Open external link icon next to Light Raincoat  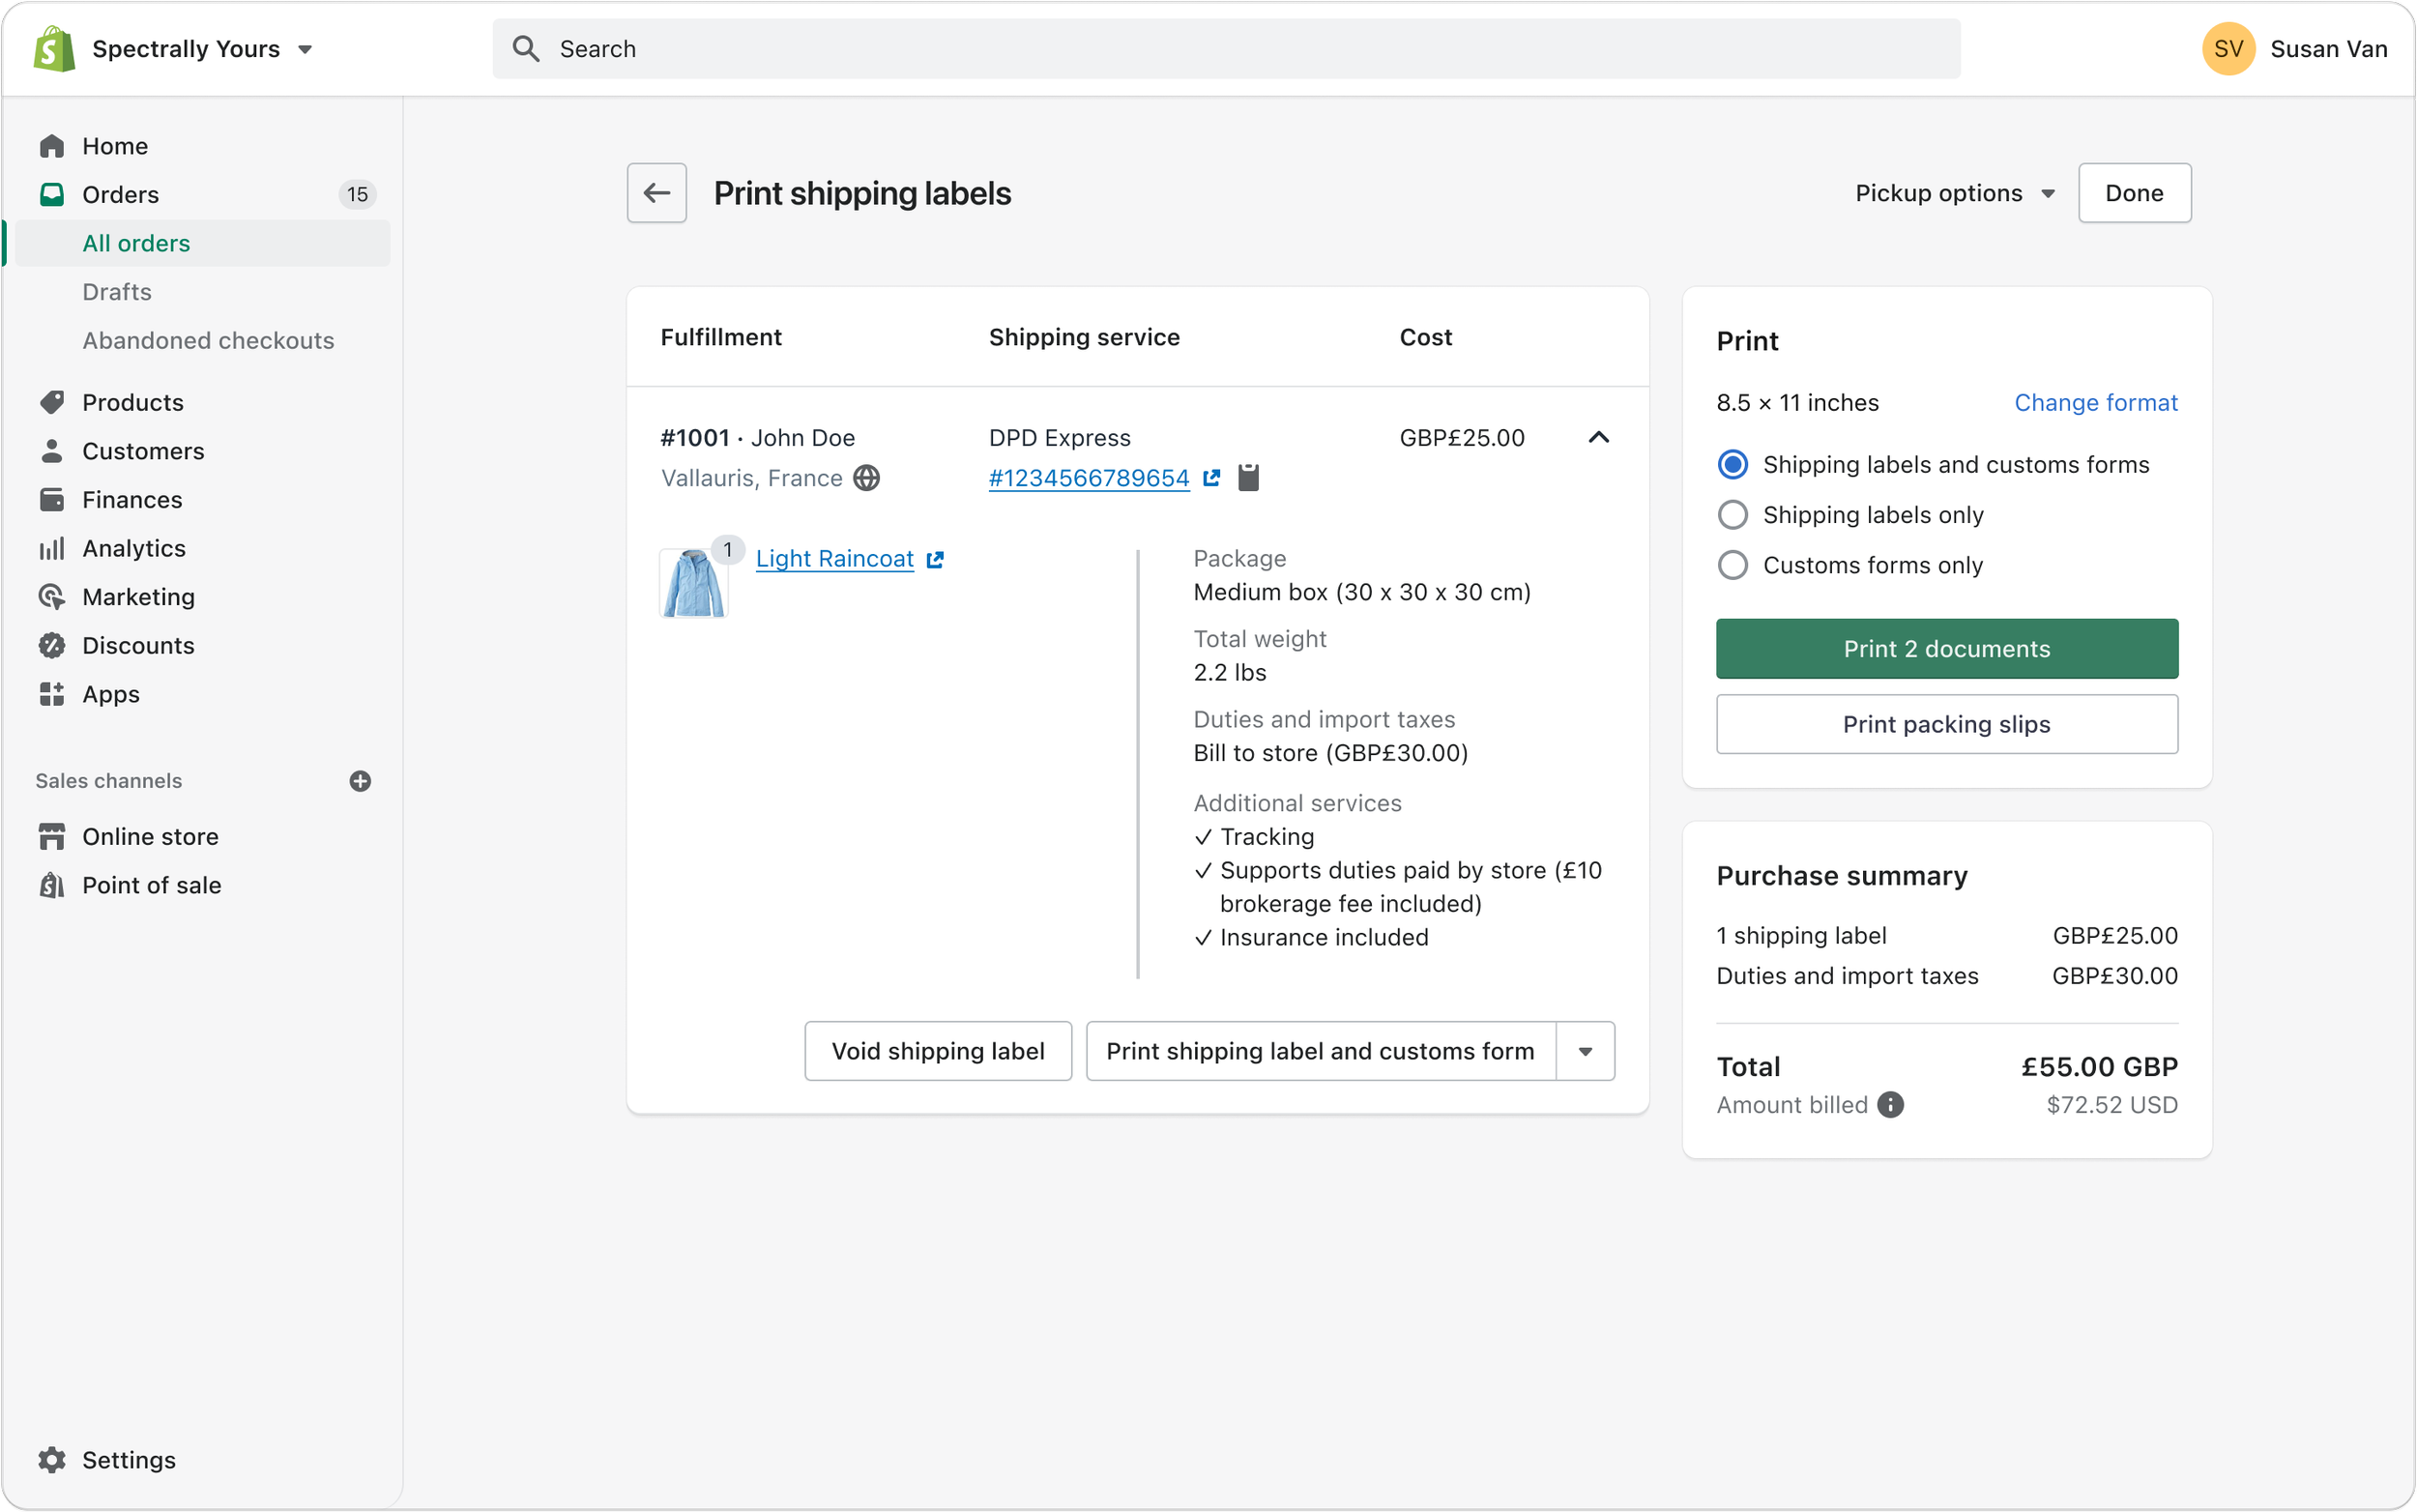point(935,559)
